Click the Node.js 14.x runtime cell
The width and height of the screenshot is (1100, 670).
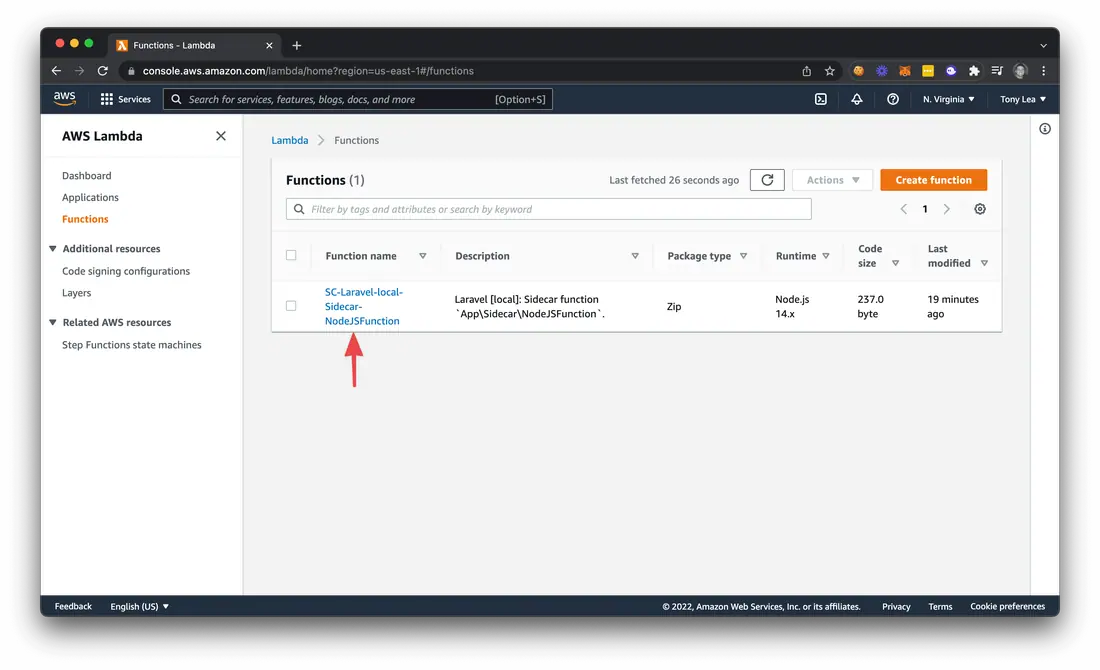pyautogui.click(x=792, y=306)
